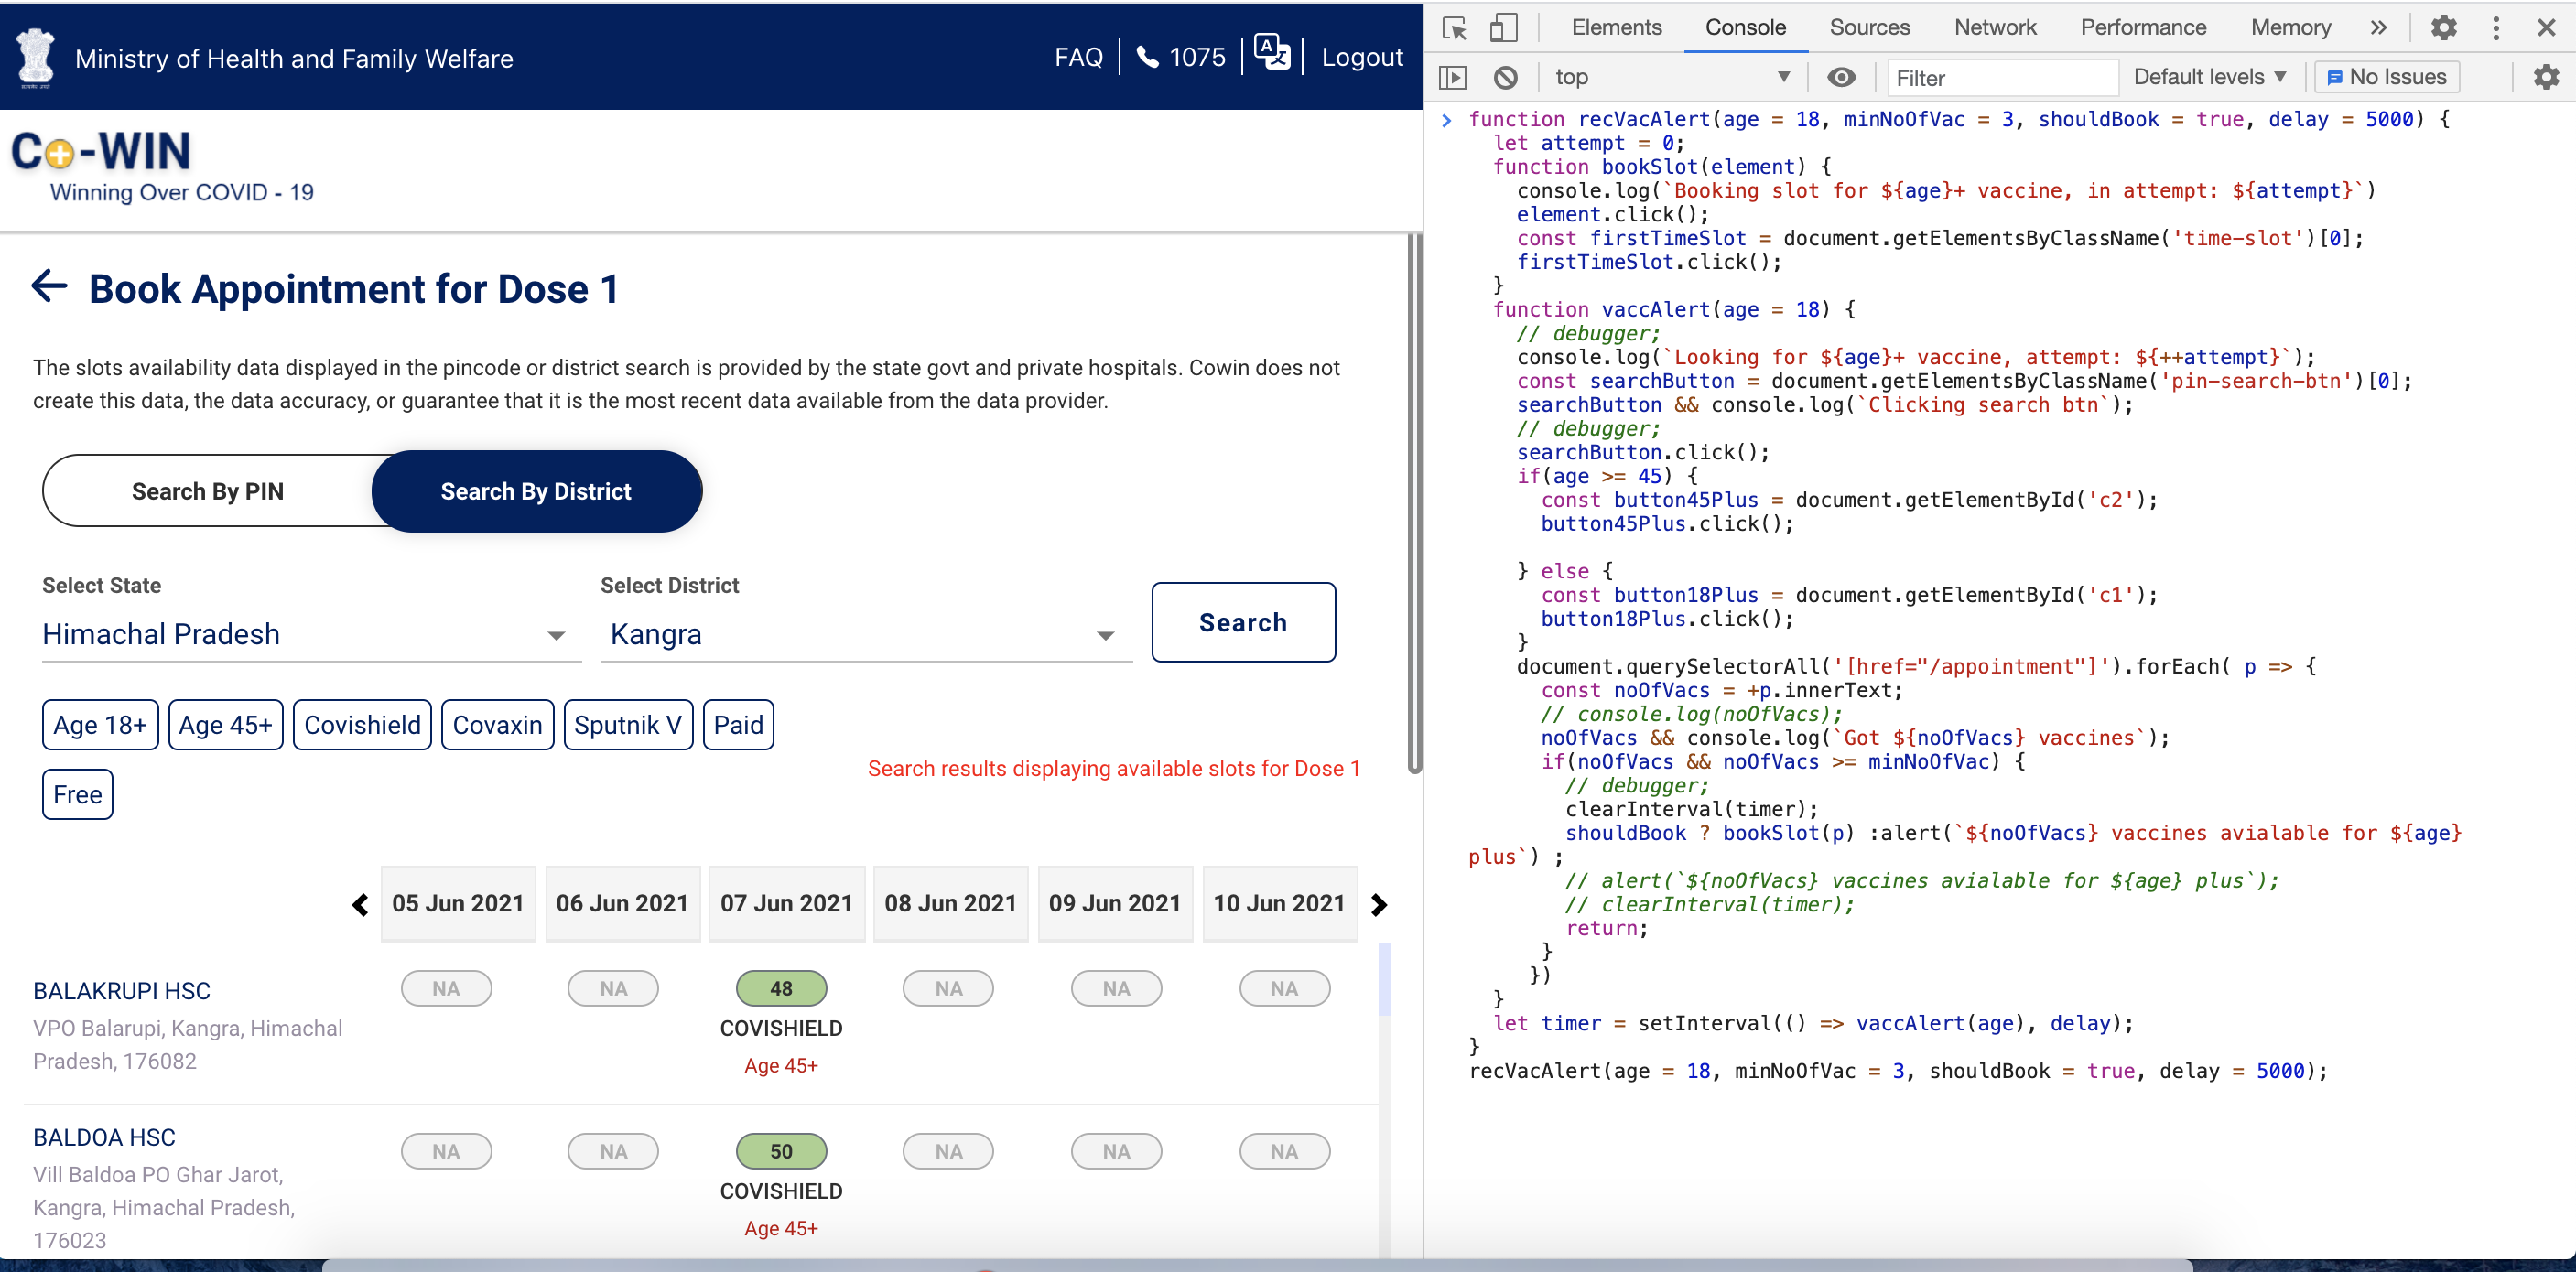This screenshot has height=1272, width=2576.
Task: Toggle the Free vaccine filter
Action: click(x=77, y=794)
